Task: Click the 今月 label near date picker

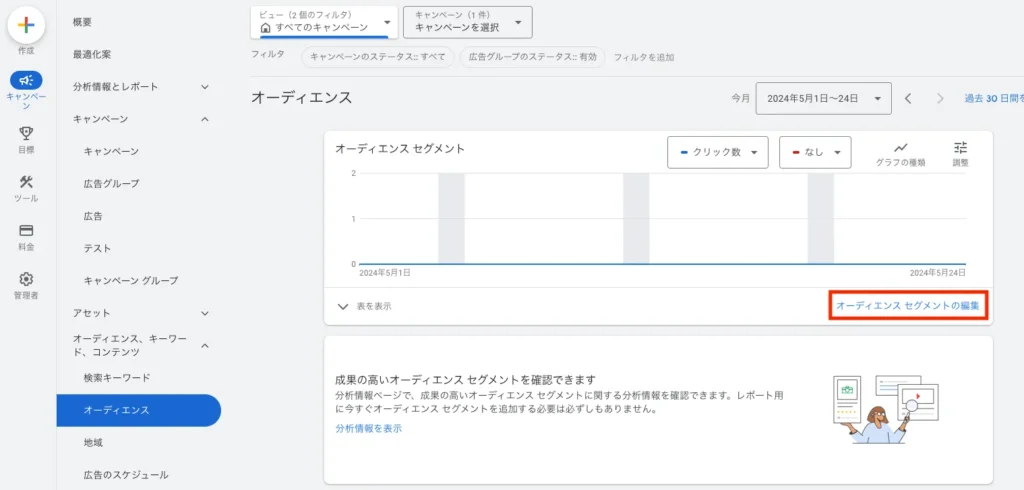Action: 741,99
